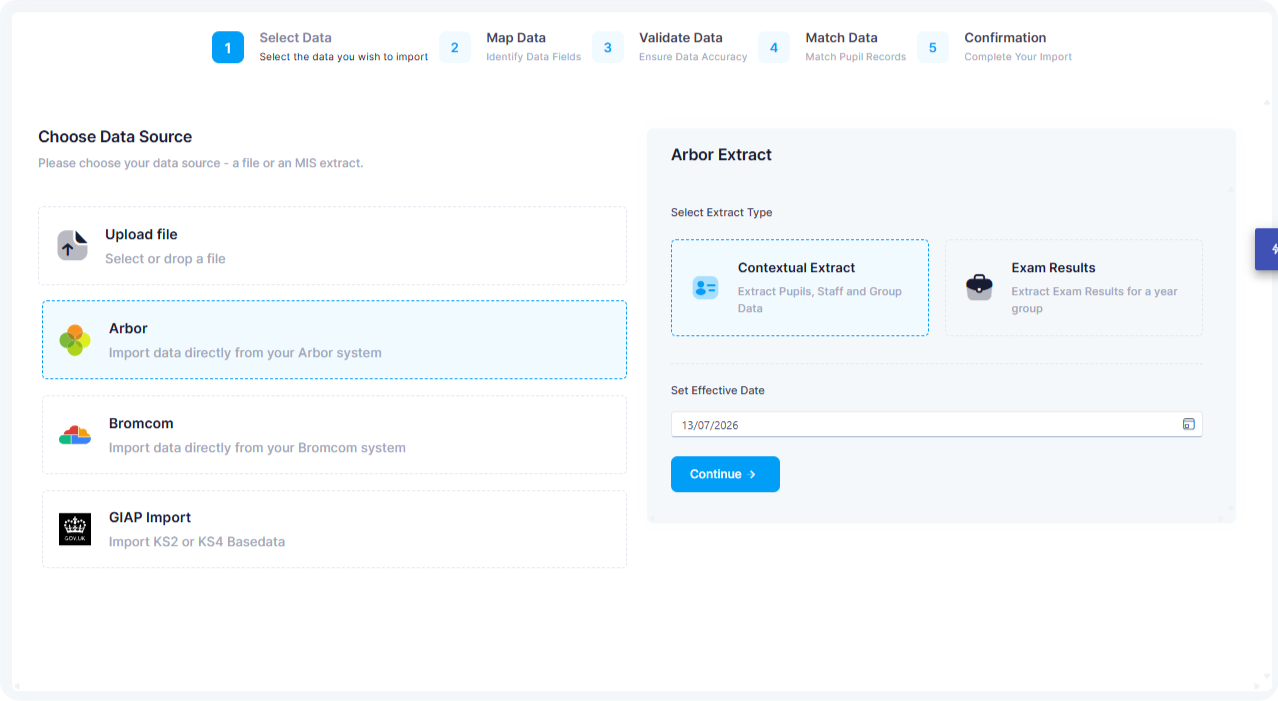
Task: Go to the Select Data step
Action: coord(320,47)
